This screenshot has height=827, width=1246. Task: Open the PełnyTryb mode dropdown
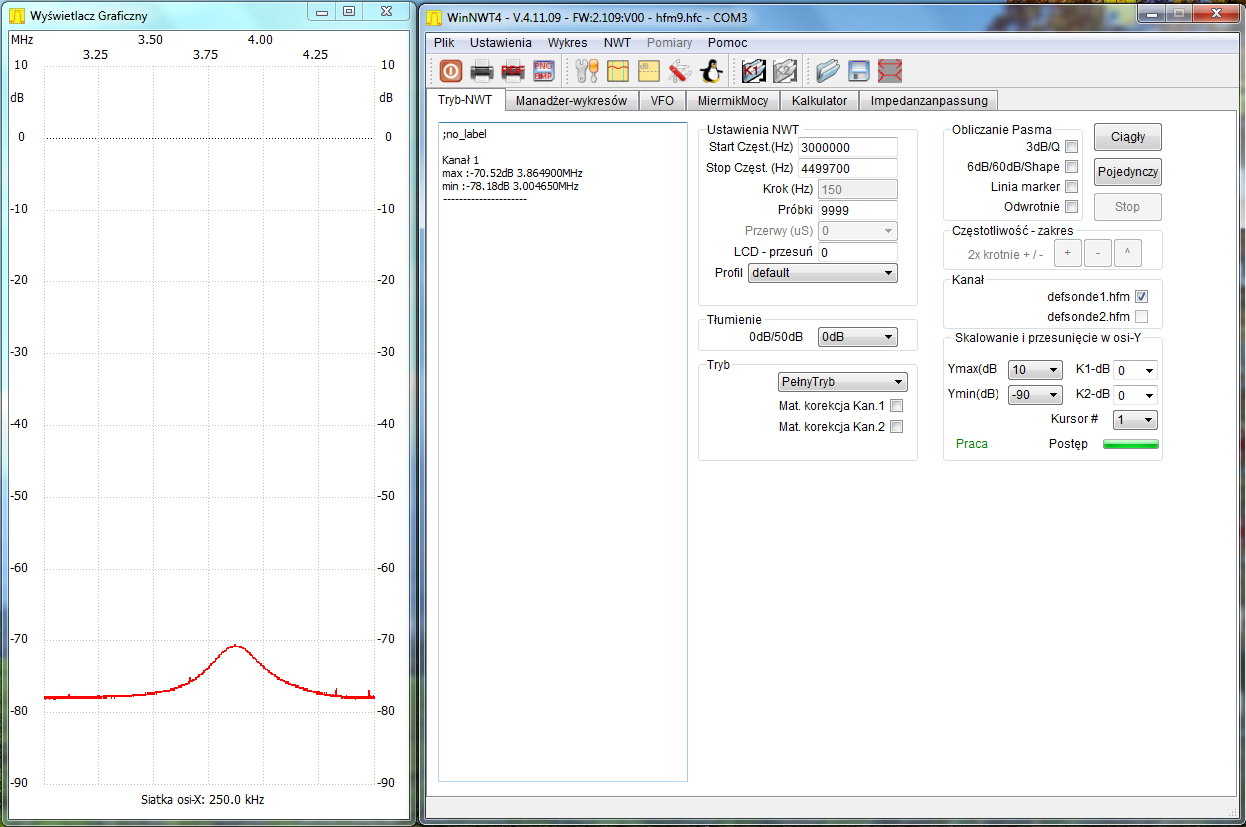tap(842, 382)
